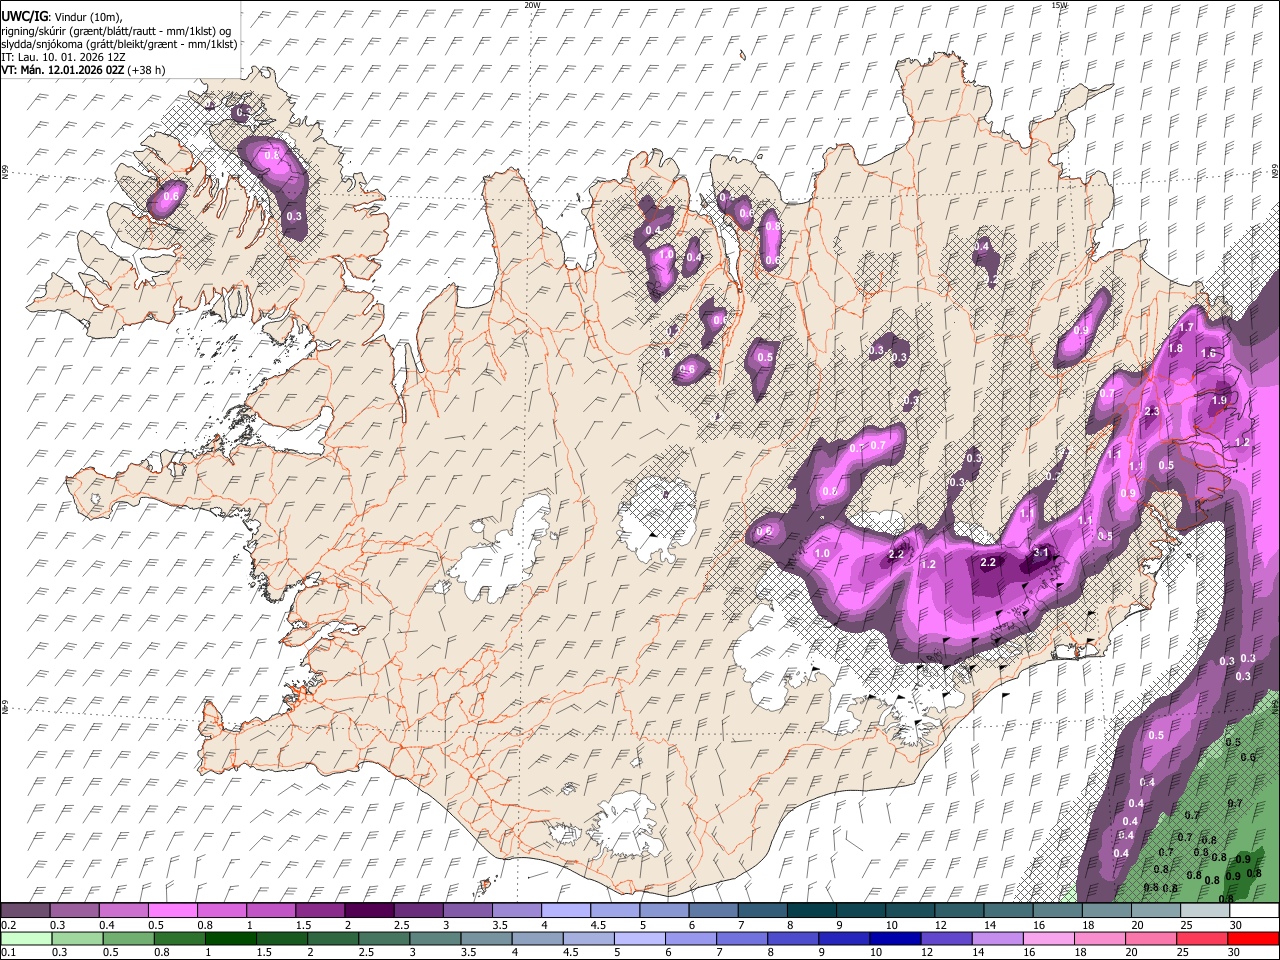1280x960 pixels.
Task: Click the "2.3" precipitation value on the map
Action: pos(1151,411)
